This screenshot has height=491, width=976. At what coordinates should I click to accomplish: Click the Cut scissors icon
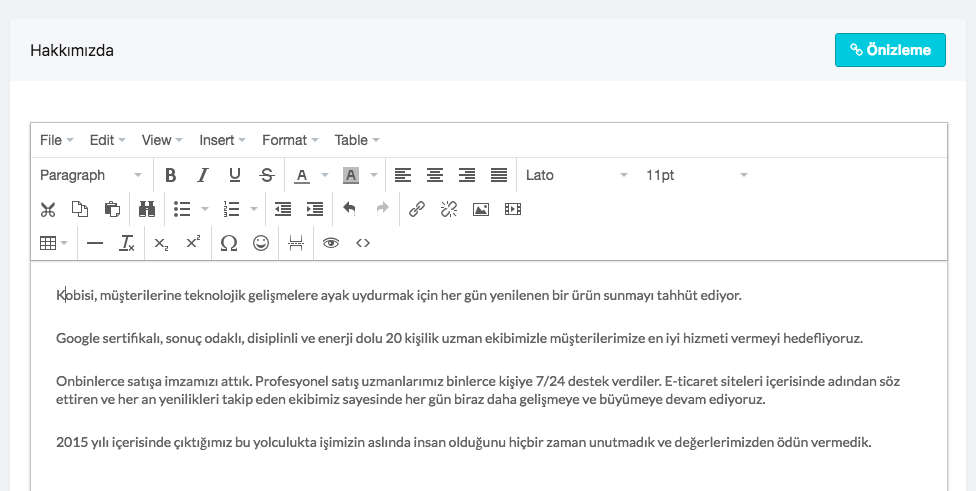[48, 209]
